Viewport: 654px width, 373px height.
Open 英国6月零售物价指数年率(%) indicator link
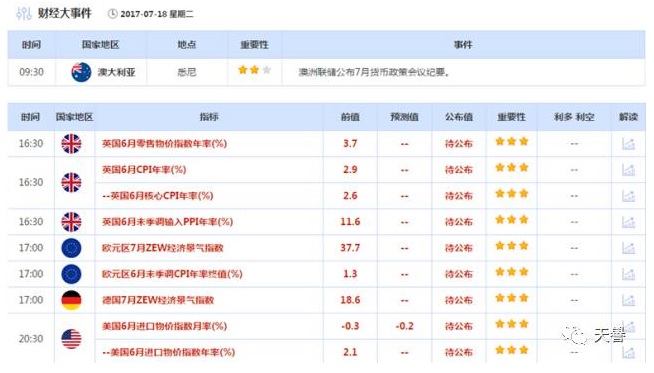[164, 144]
